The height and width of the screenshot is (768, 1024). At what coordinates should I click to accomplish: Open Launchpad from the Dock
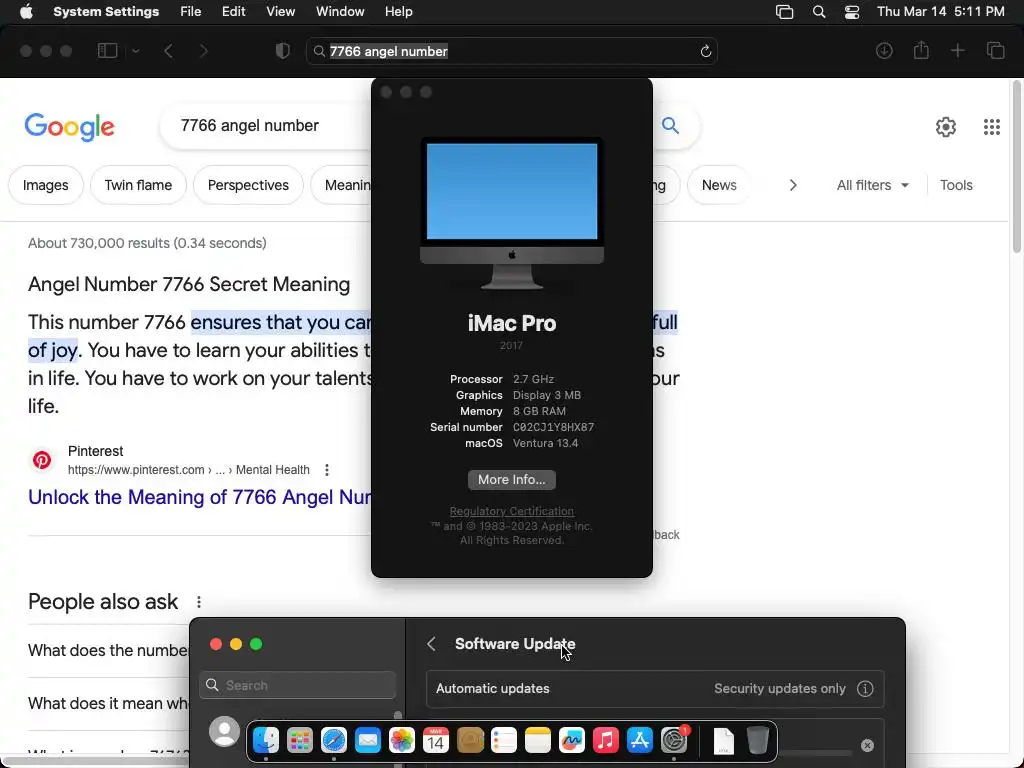point(300,741)
